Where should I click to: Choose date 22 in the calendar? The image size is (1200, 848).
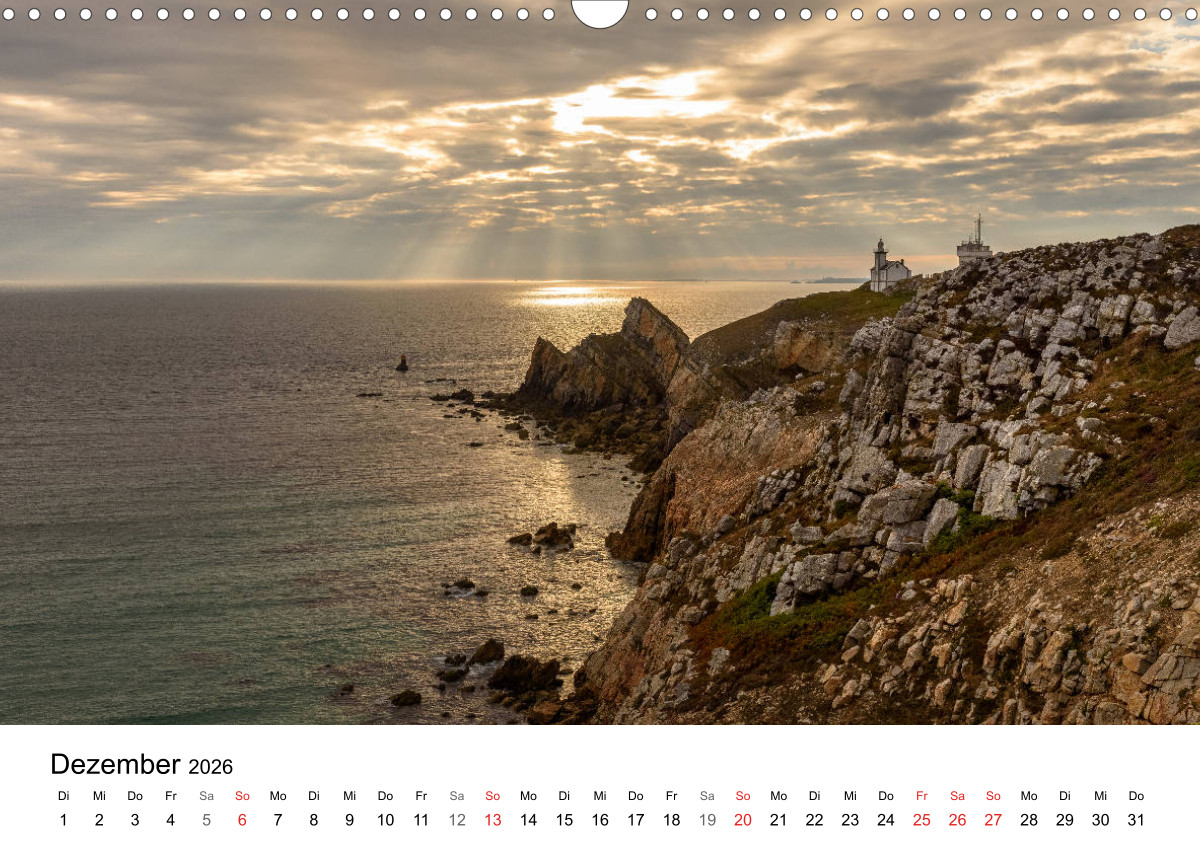pyautogui.click(x=814, y=820)
